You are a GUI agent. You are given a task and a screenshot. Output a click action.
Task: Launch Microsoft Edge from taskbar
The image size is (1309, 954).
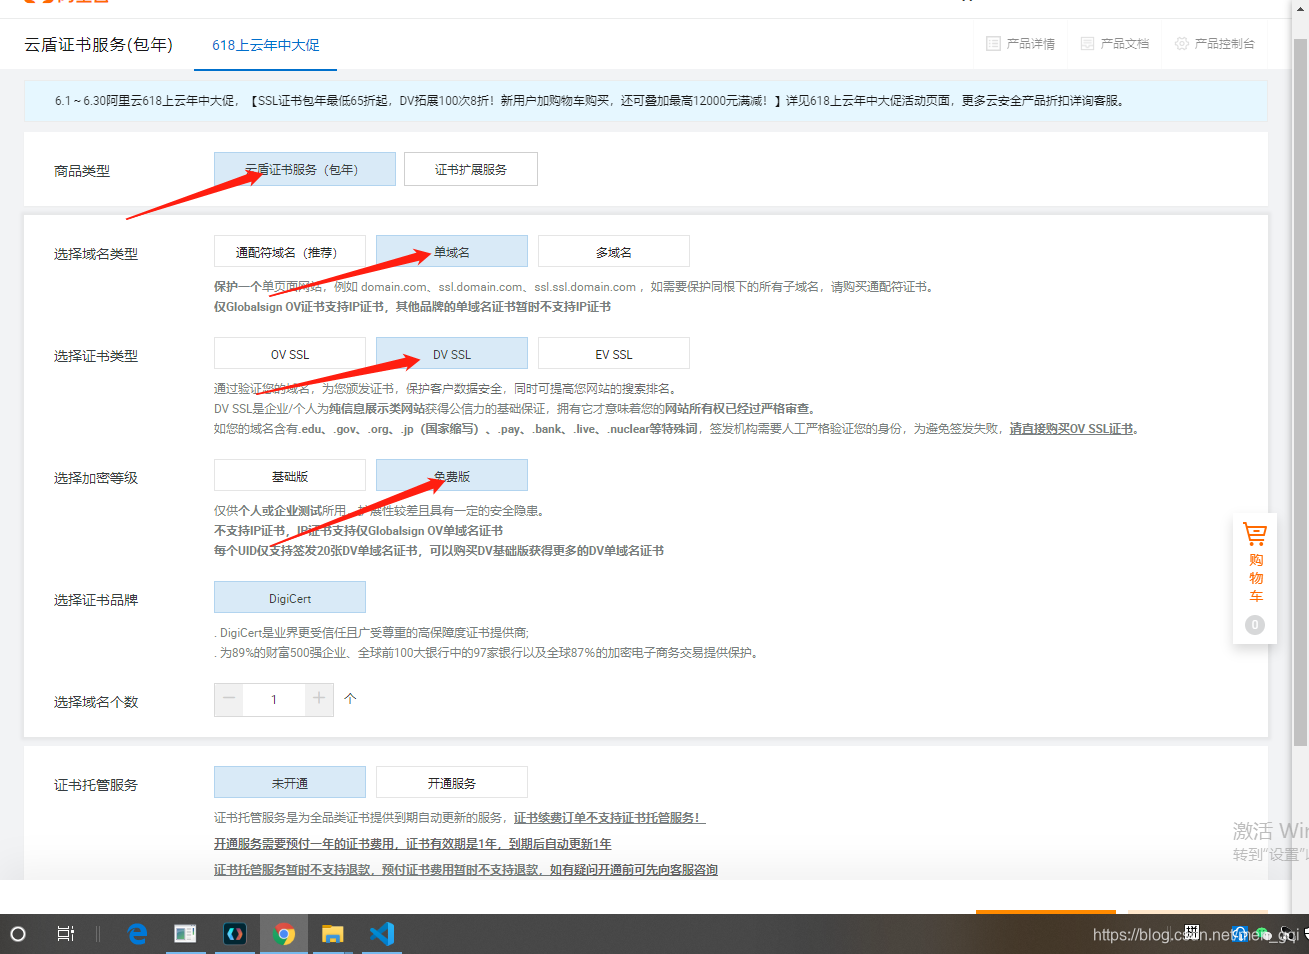point(138,934)
